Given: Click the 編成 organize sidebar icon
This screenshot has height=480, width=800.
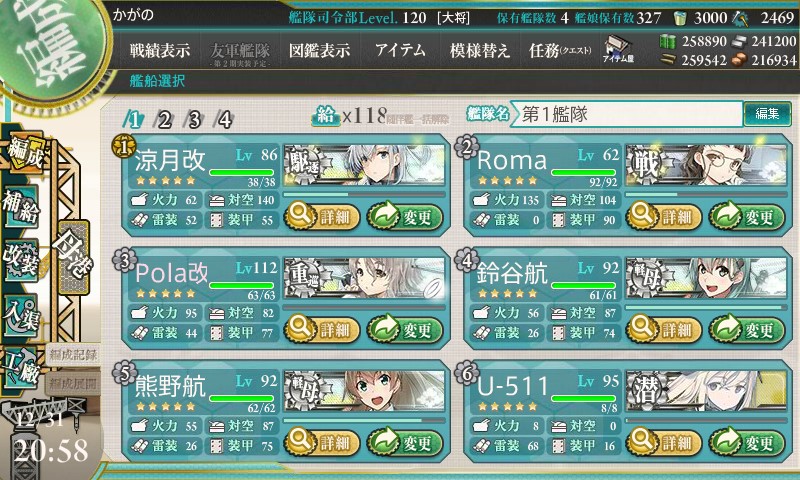Looking at the screenshot, I should click(x=24, y=153).
